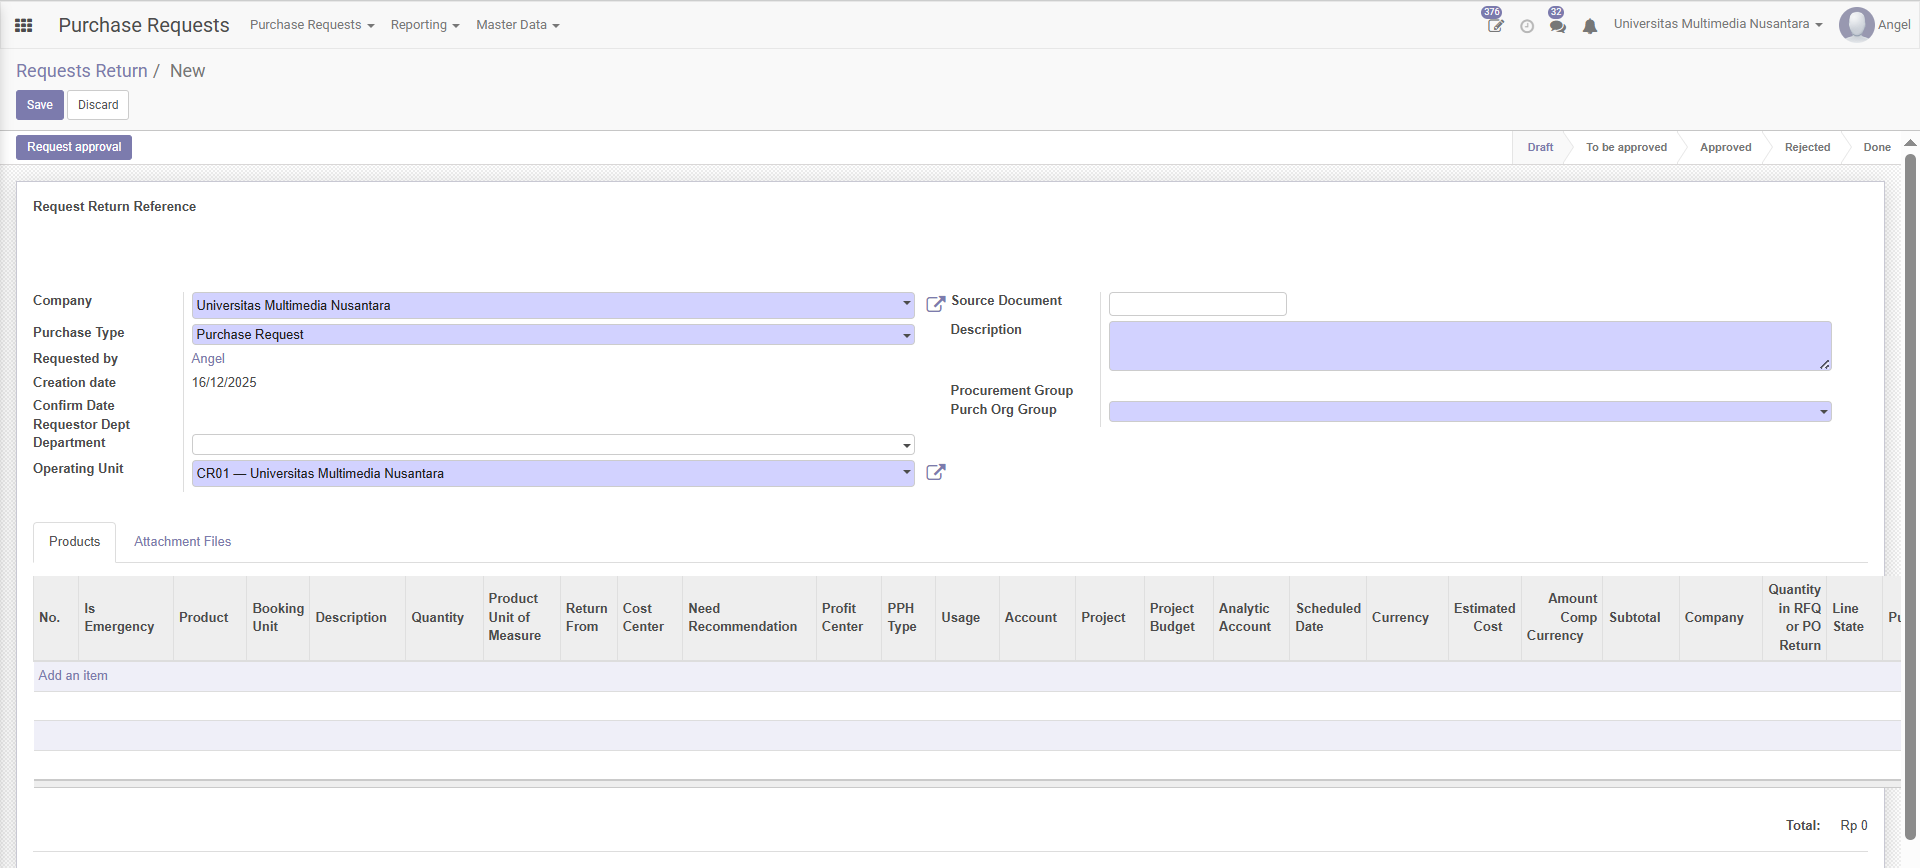
Task: Click the Request approval button
Action: (x=74, y=147)
